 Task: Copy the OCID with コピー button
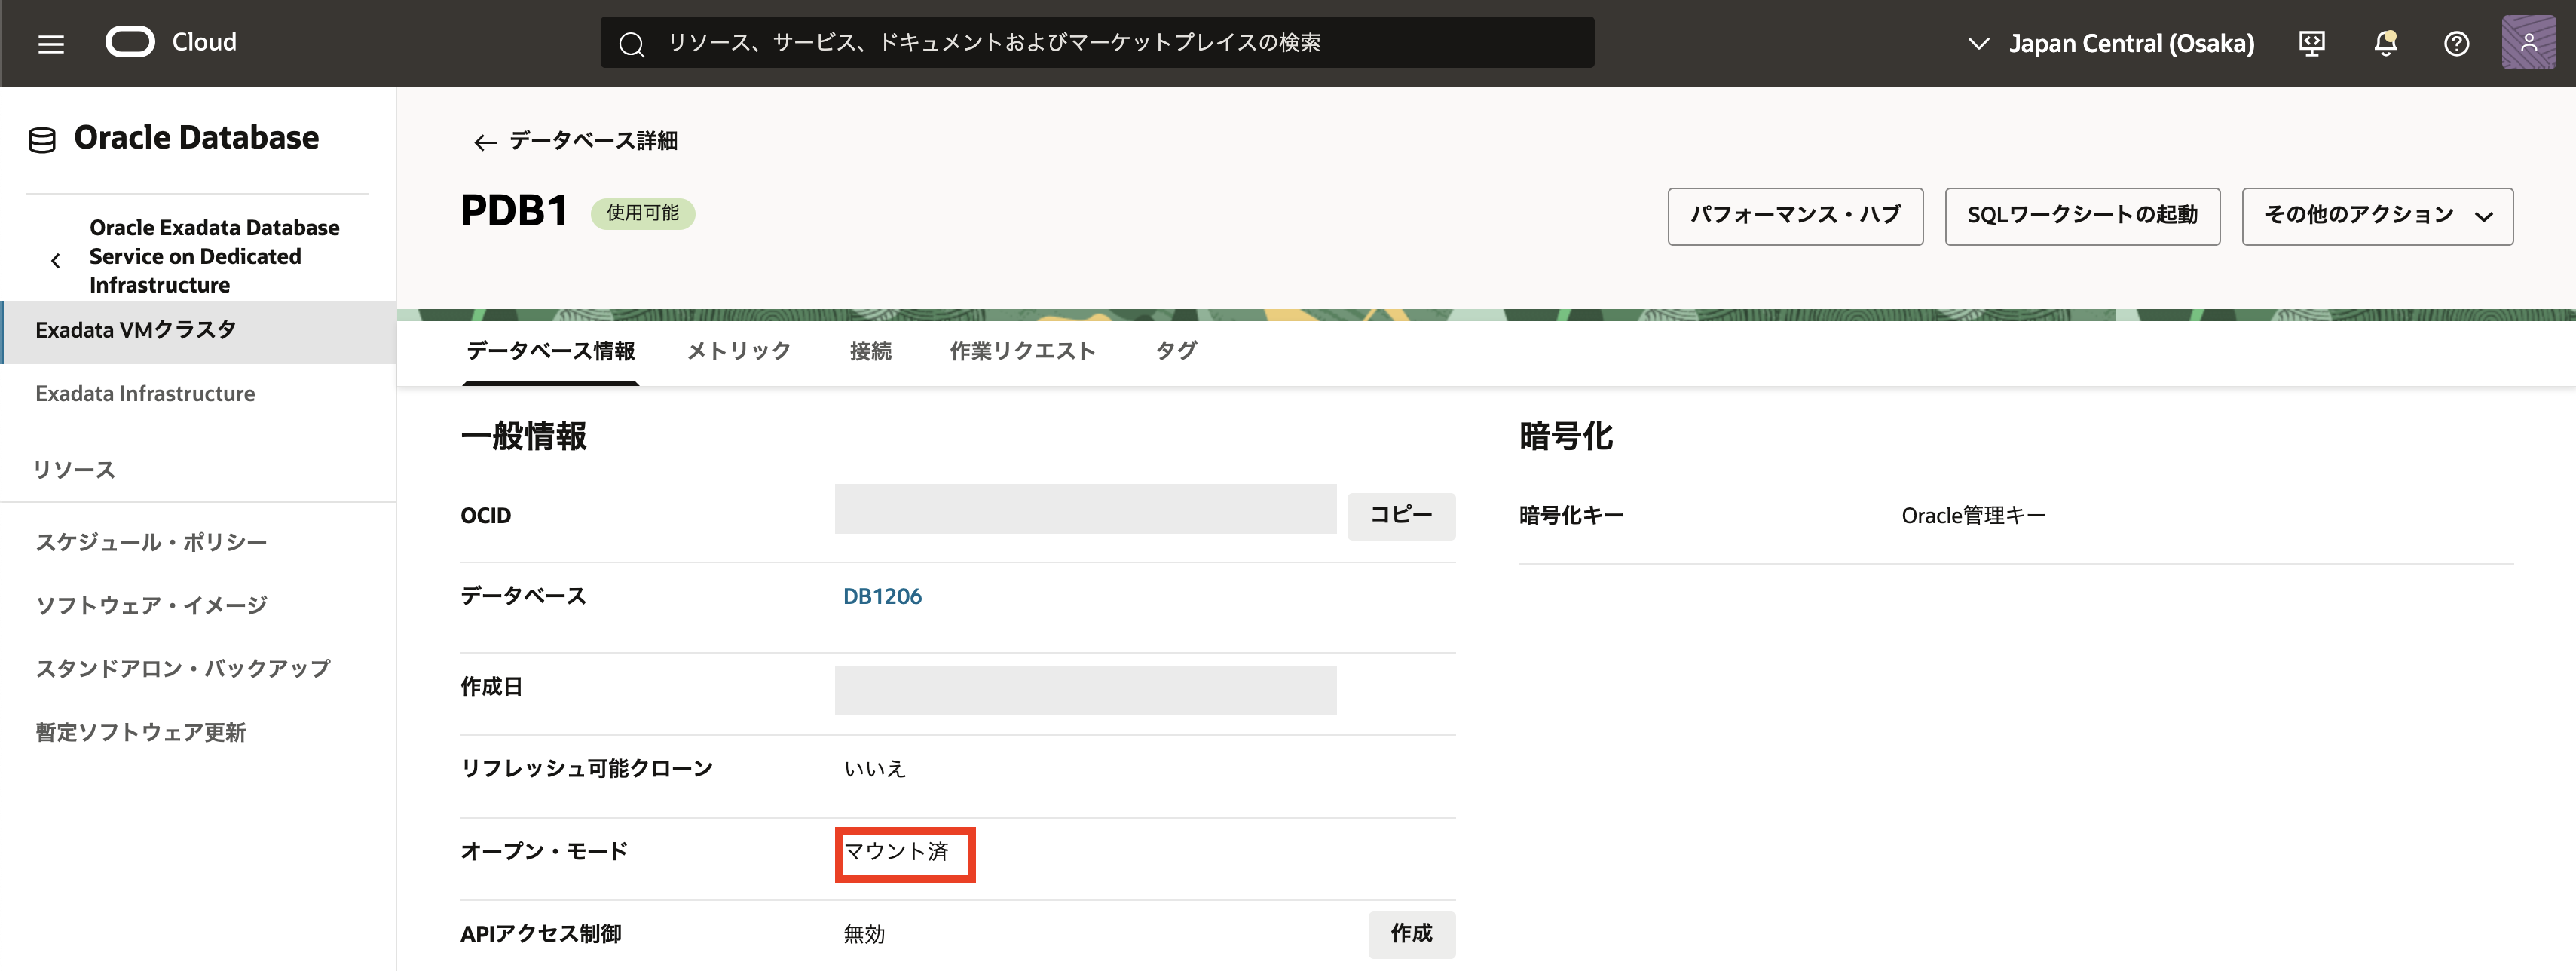point(1400,515)
